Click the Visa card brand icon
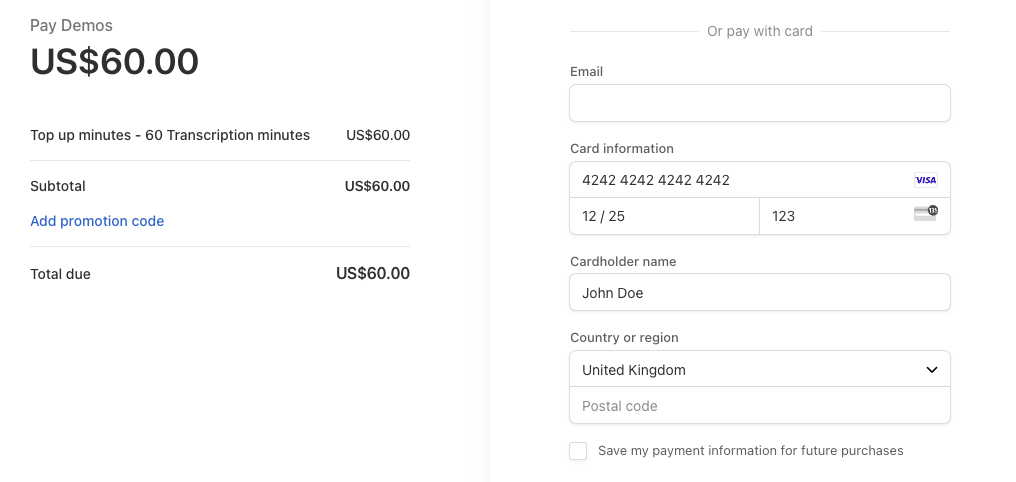The height and width of the screenshot is (482, 1016). 925,180
